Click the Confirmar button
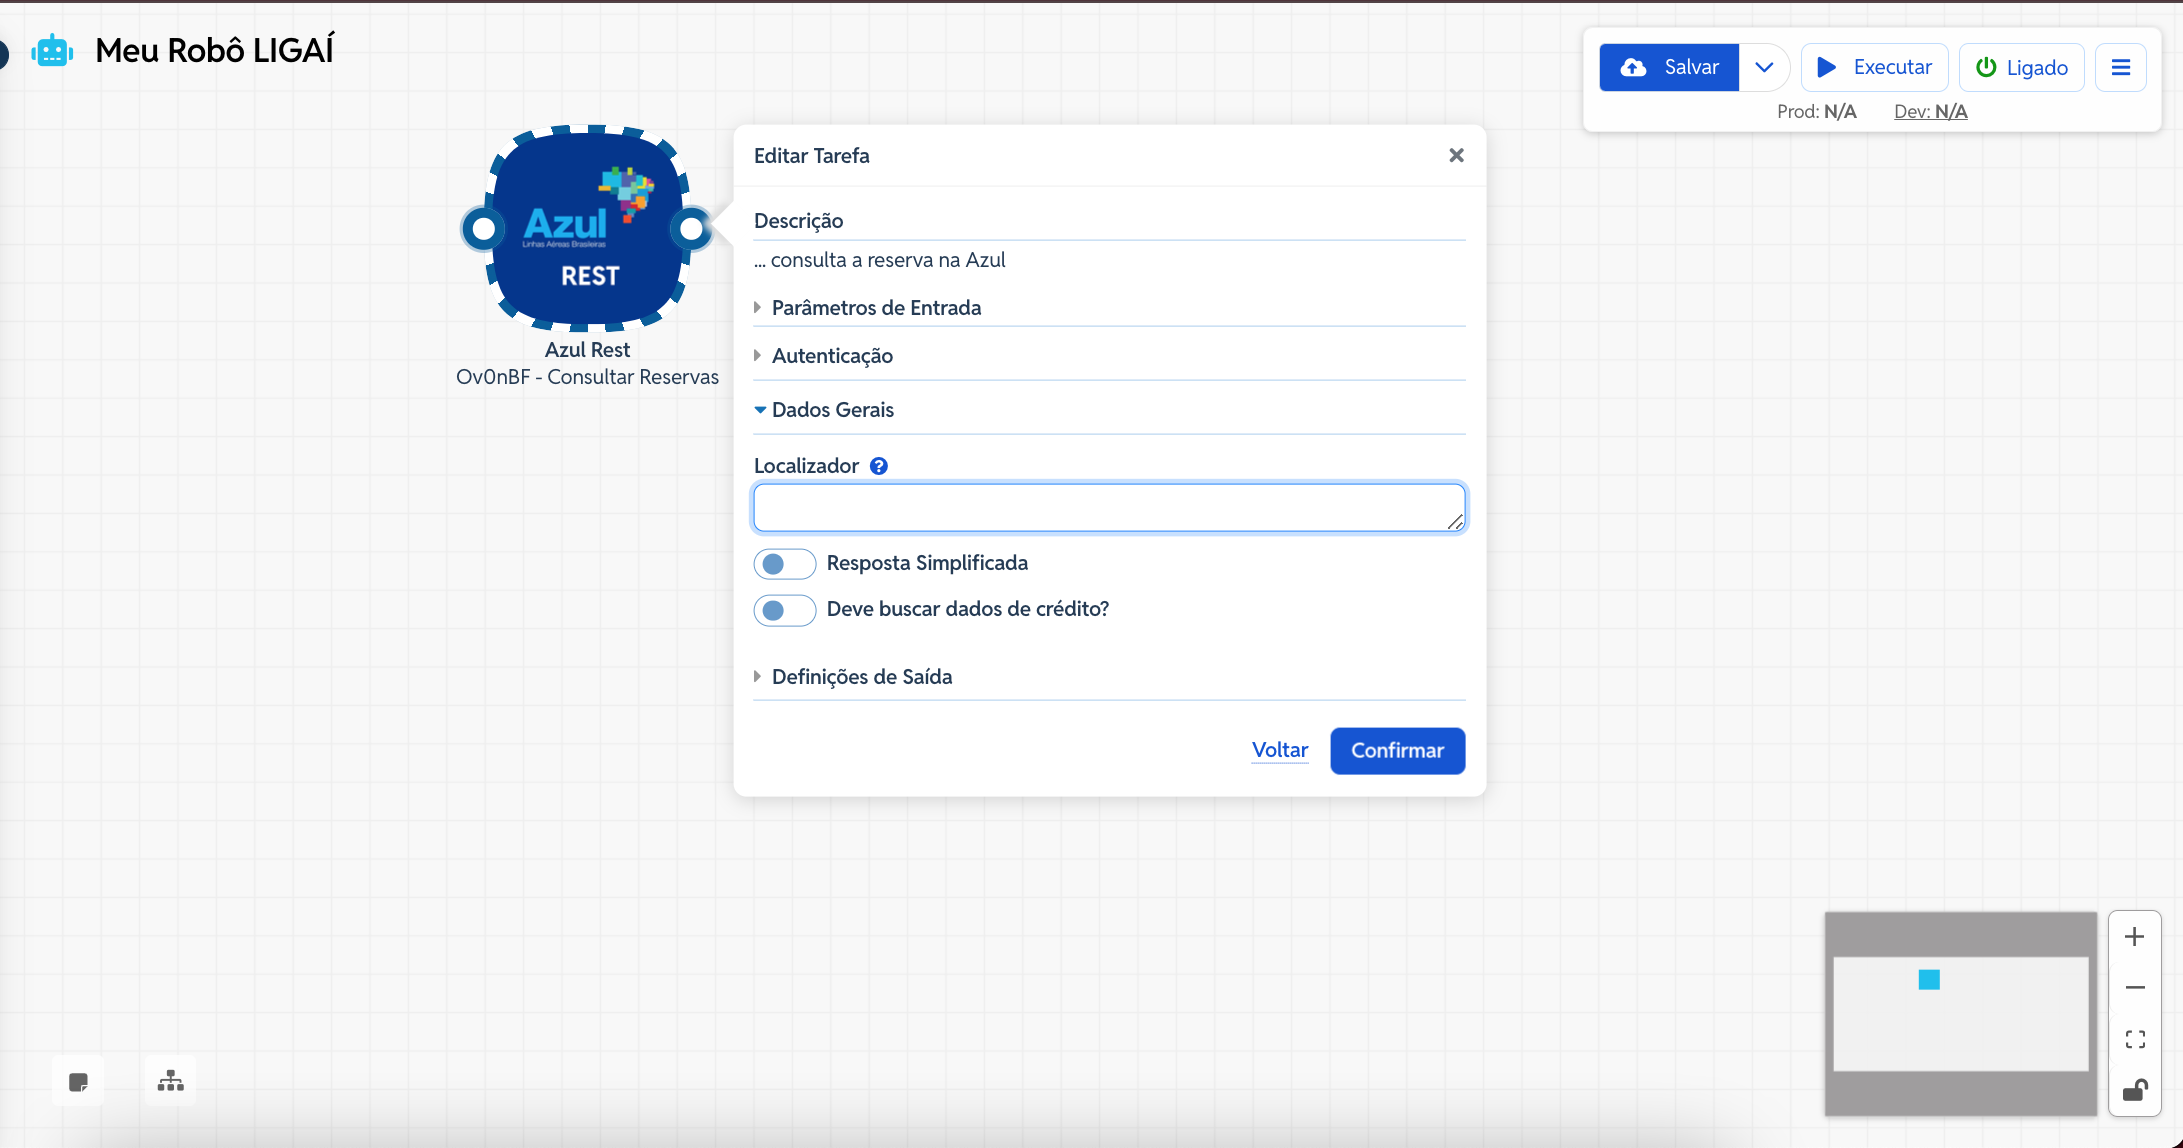2183x1148 pixels. pos(1397,750)
